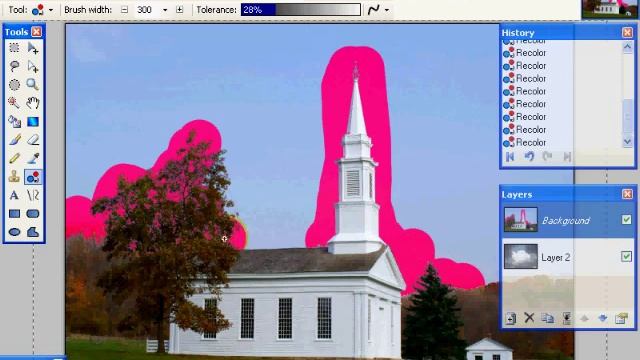Close the Layers panel
The width and height of the screenshot is (640, 360).
pos(627,194)
